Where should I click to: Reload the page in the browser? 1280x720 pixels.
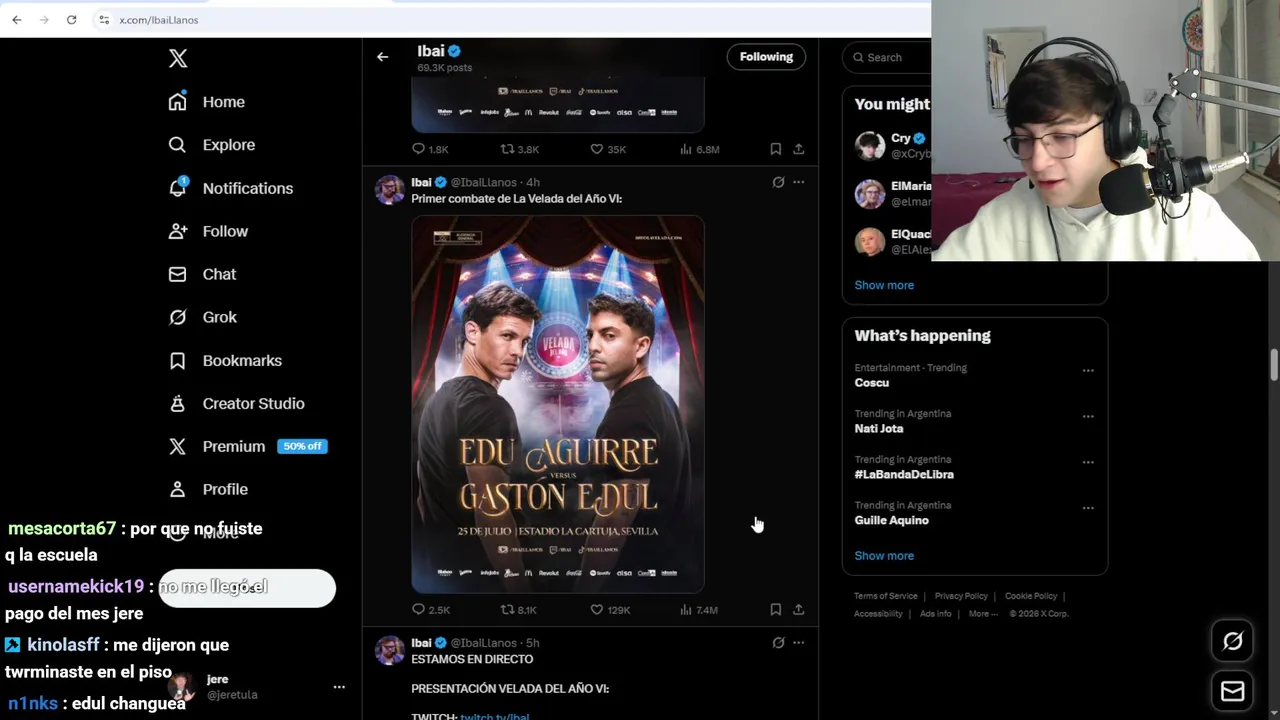coord(71,20)
